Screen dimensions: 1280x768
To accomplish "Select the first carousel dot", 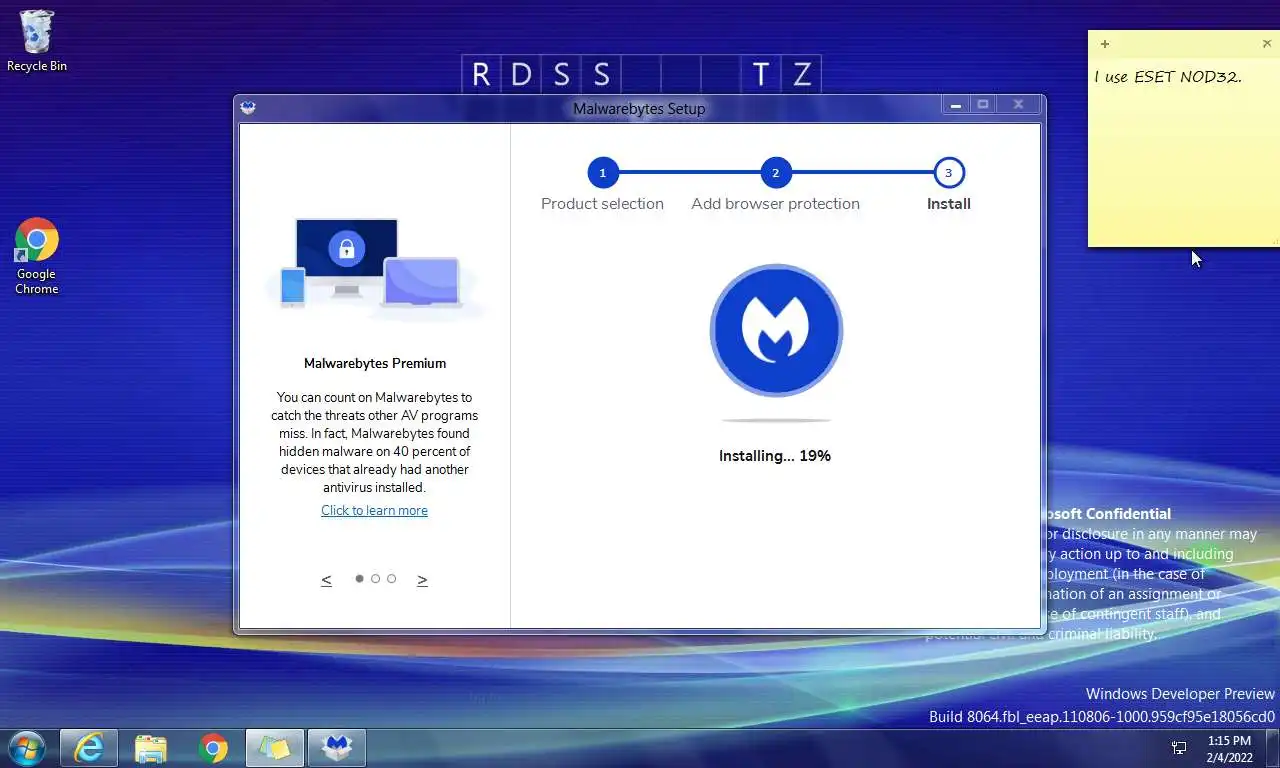I will tap(359, 578).
